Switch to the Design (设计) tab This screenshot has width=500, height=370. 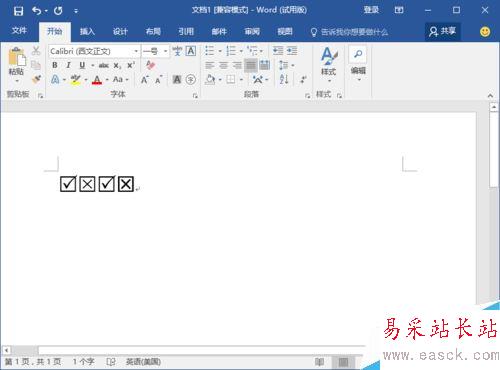coord(120,32)
